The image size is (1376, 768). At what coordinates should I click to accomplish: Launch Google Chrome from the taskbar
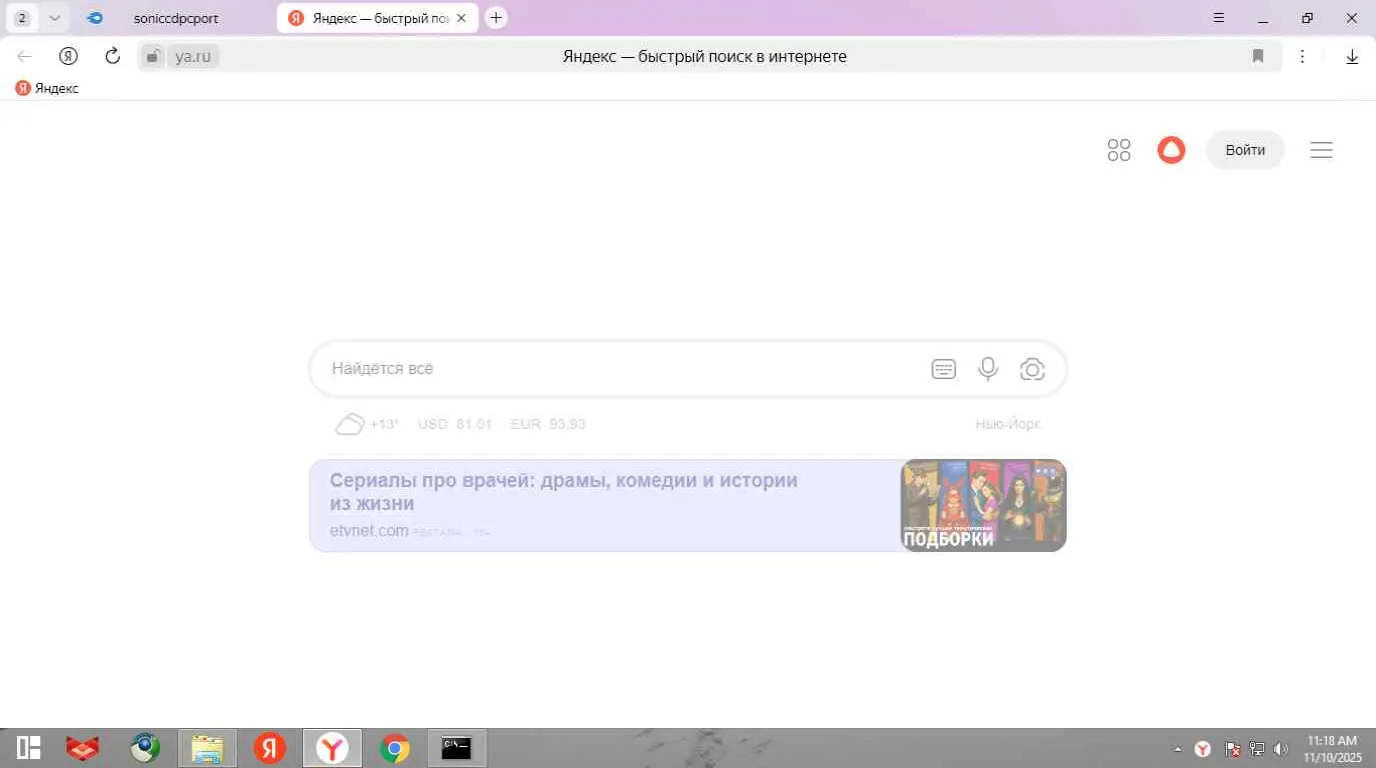pos(395,748)
